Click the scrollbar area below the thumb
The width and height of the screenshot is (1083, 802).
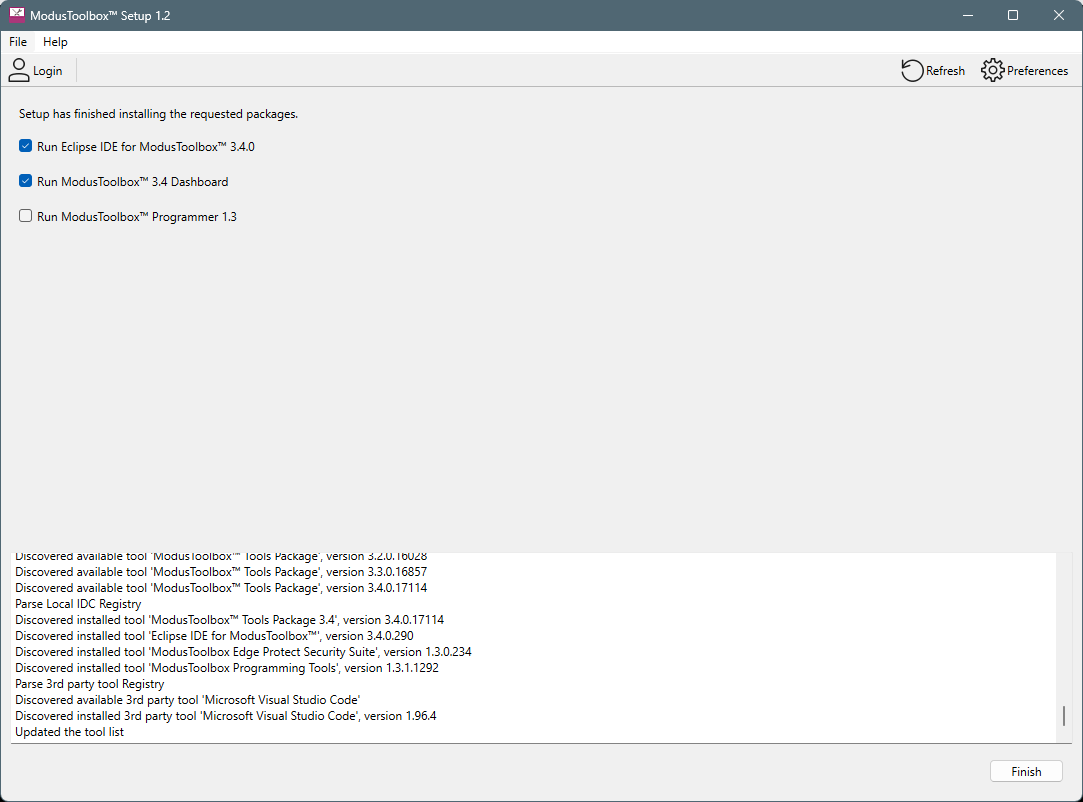click(x=1062, y=738)
